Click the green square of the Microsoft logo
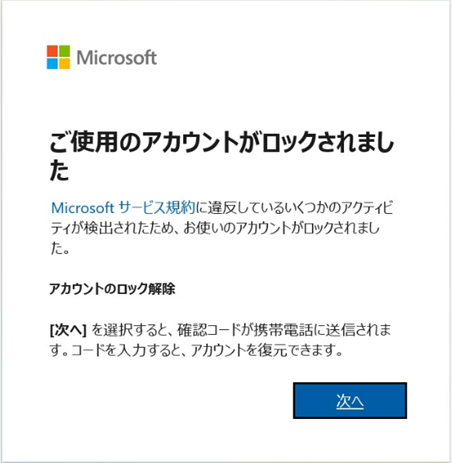This screenshot has height=463, width=452. (65, 51)
